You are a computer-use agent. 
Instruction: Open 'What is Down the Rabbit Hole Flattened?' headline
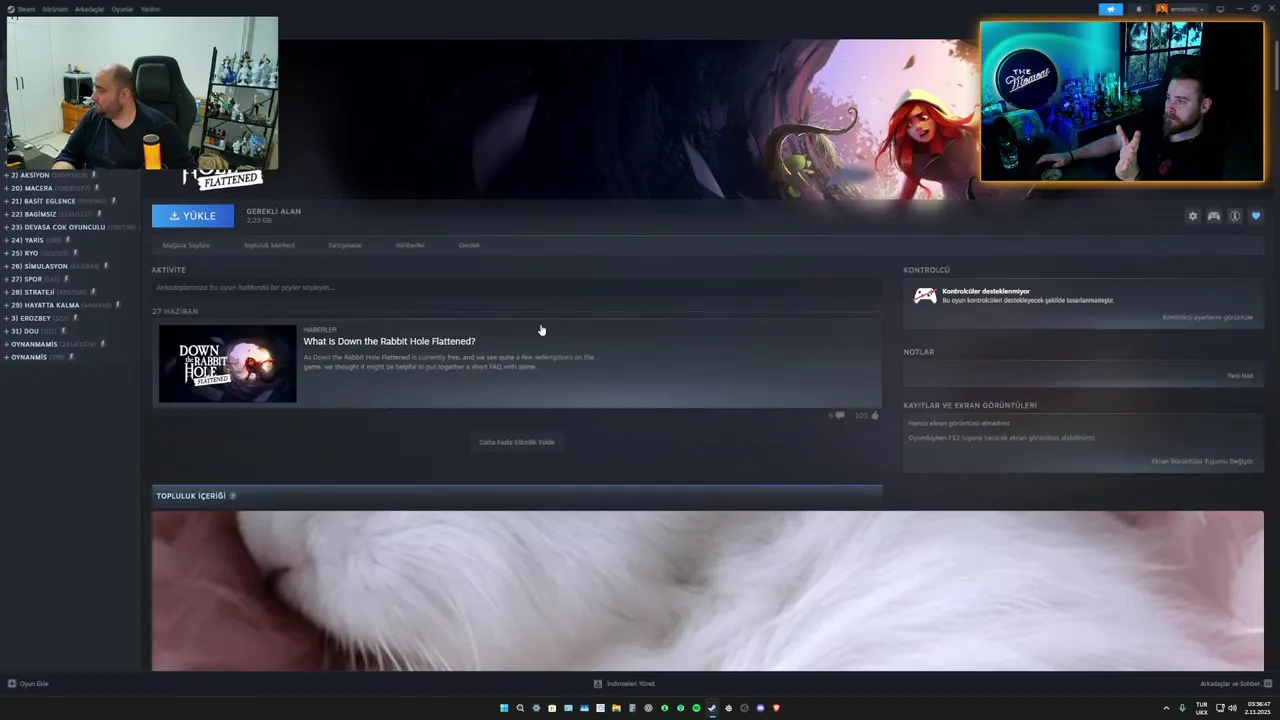click(389, 342)
